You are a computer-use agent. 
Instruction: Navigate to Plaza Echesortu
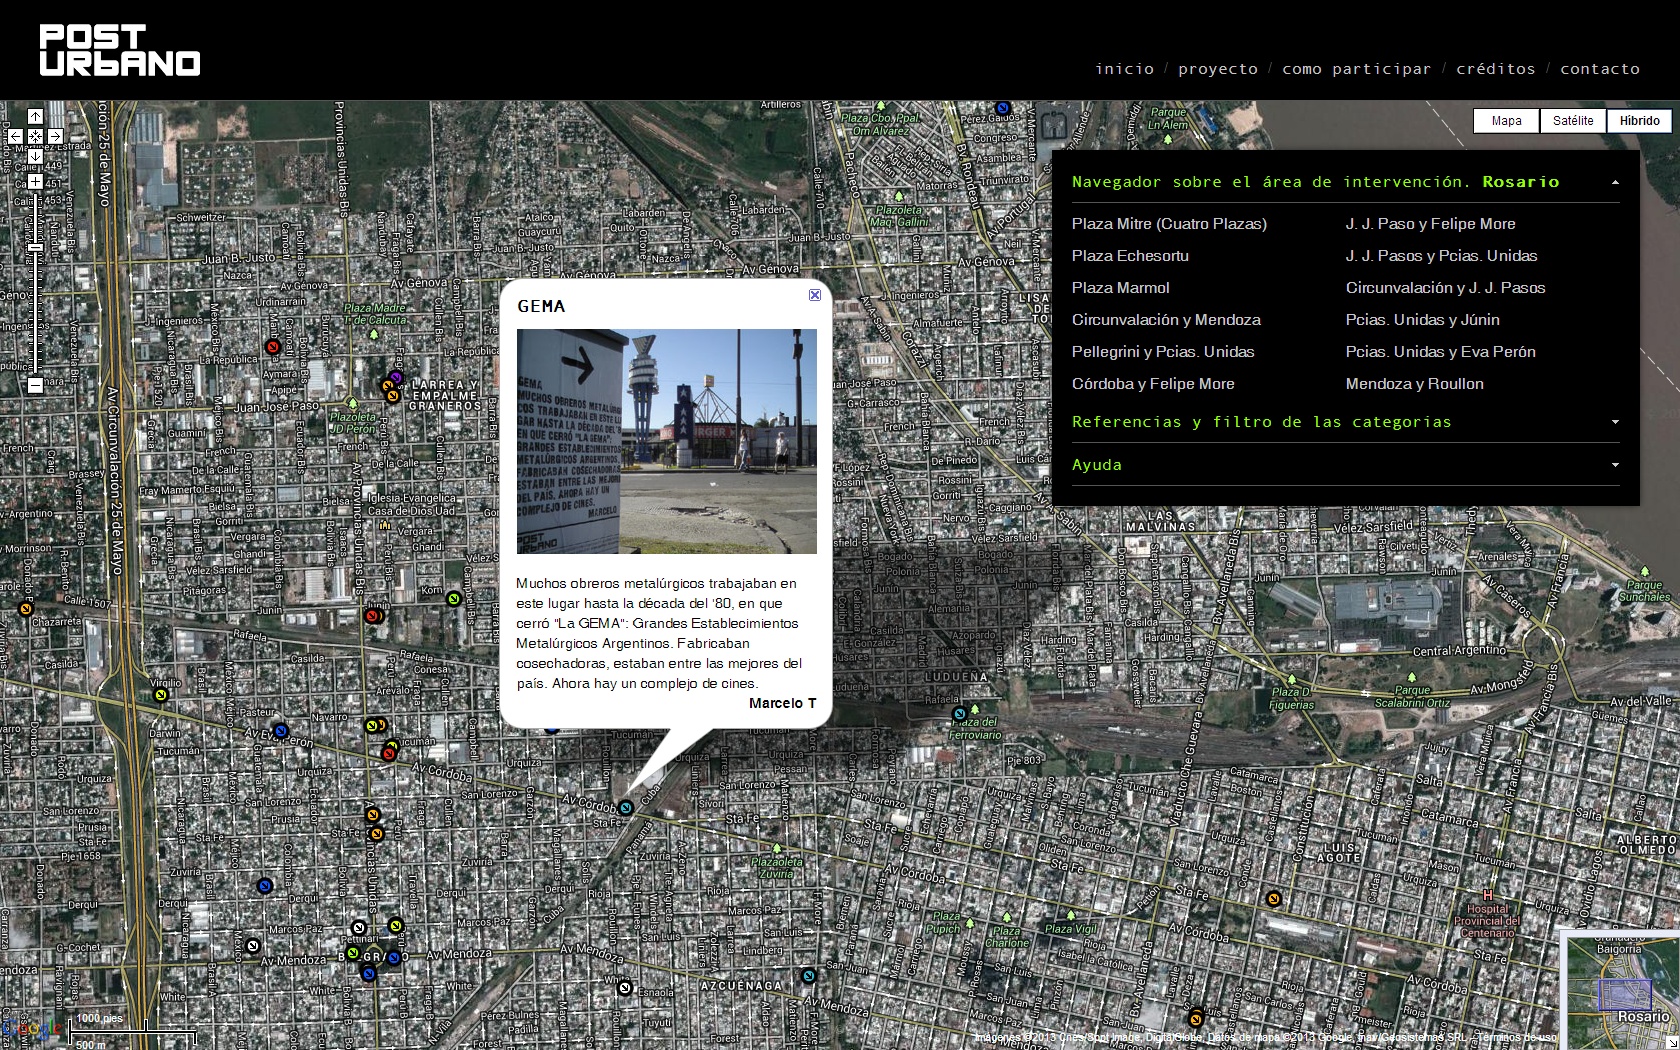click(x=1130, y=256)
